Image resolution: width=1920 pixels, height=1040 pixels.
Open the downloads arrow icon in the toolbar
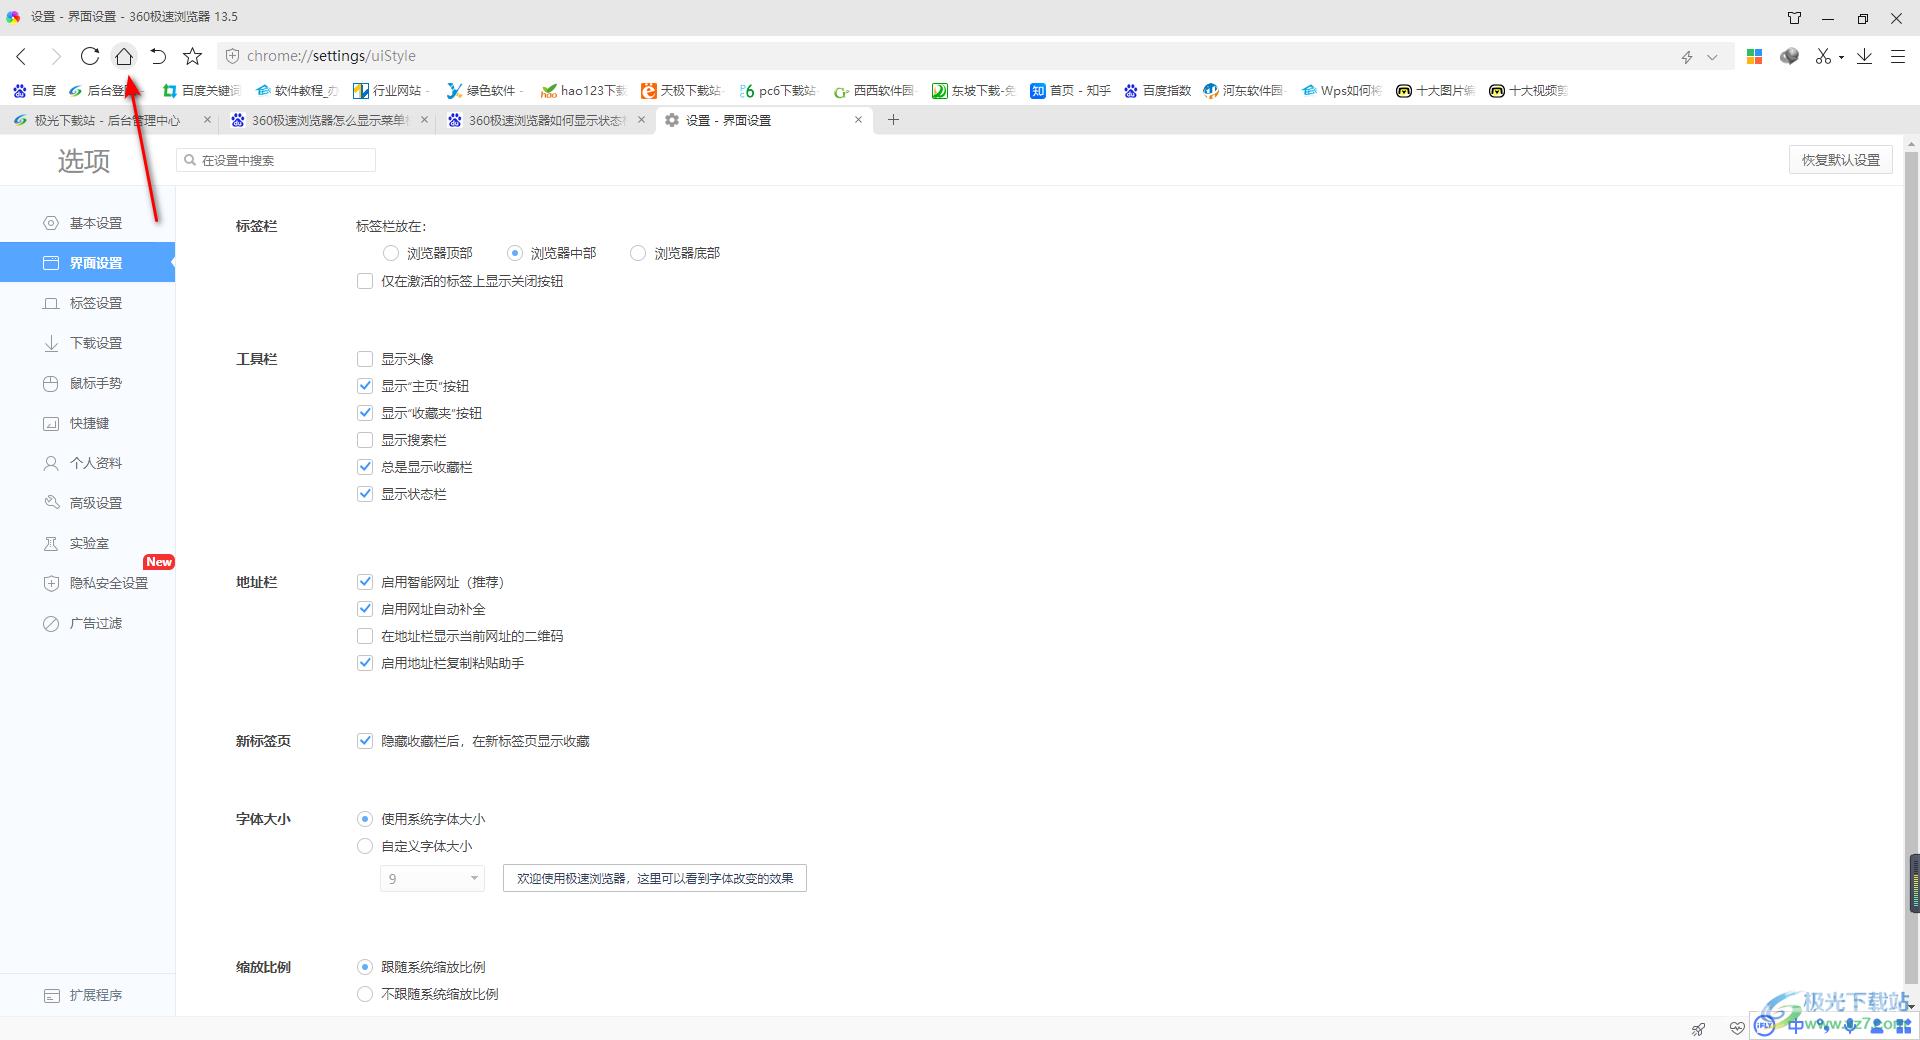1864,56
